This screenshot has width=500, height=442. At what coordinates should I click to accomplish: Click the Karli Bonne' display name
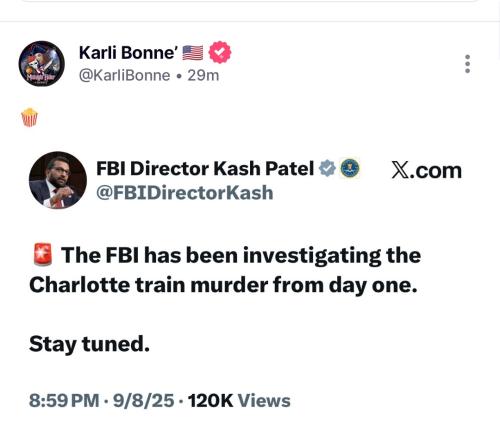coord(127,53)
